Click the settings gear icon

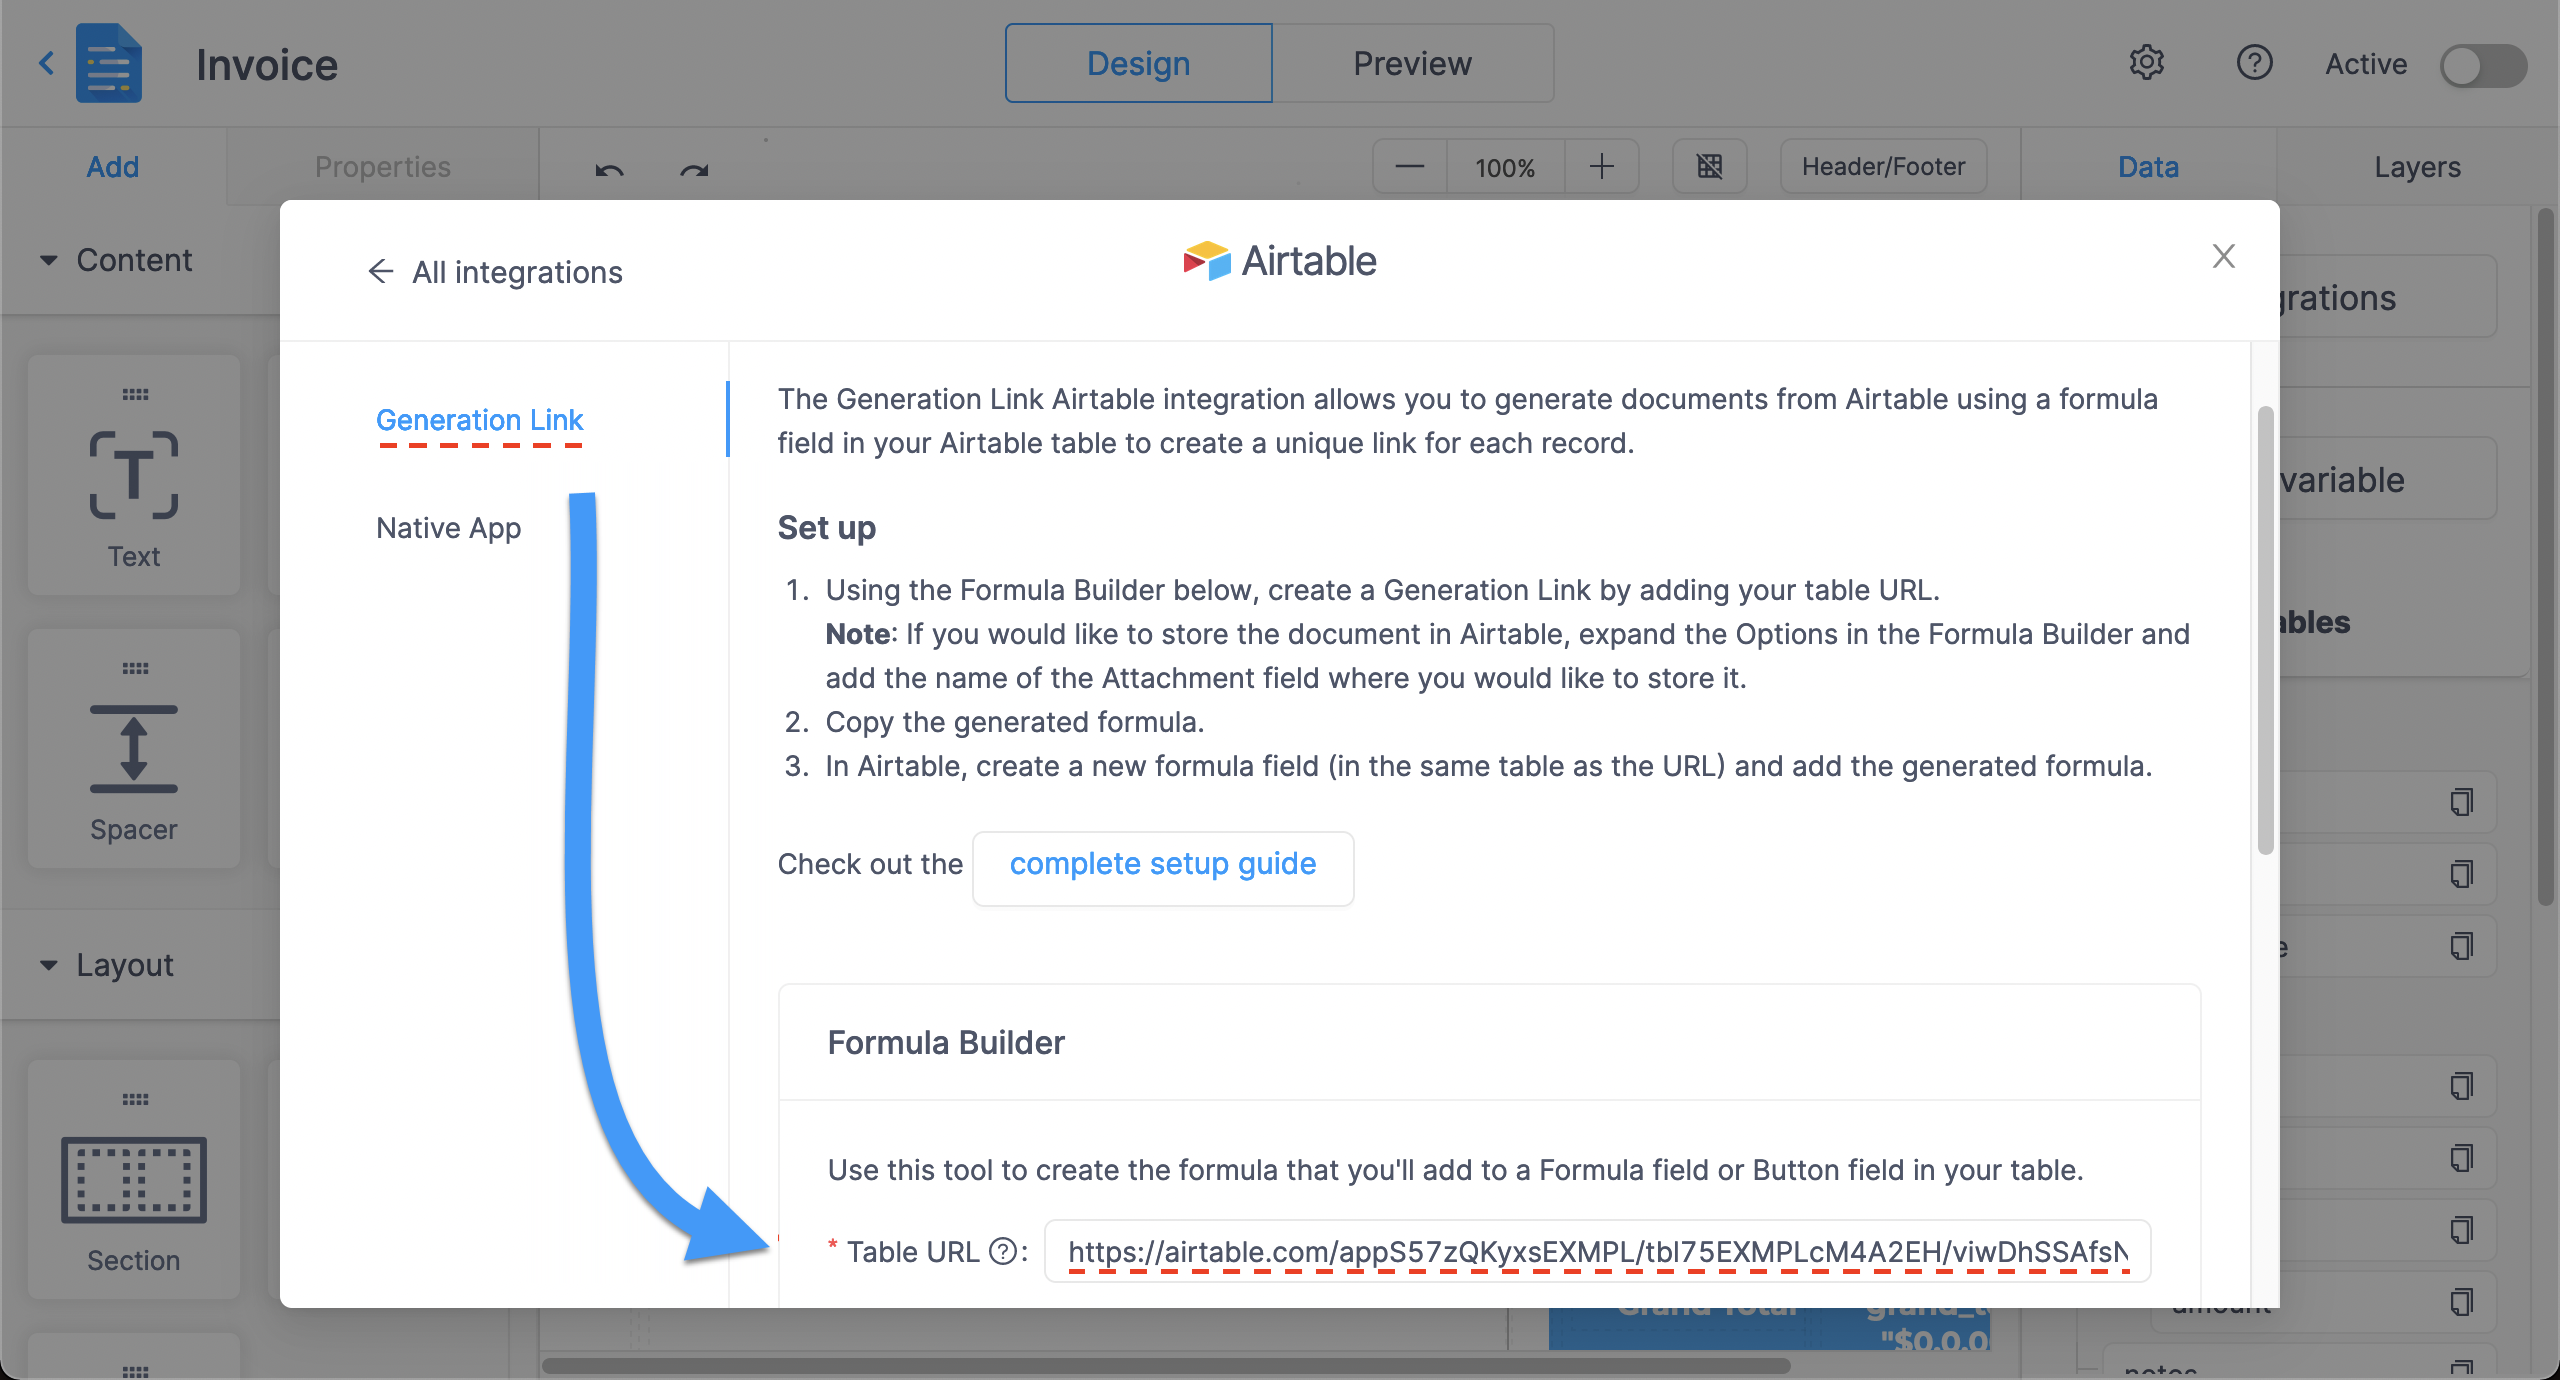pos(2146,63)
